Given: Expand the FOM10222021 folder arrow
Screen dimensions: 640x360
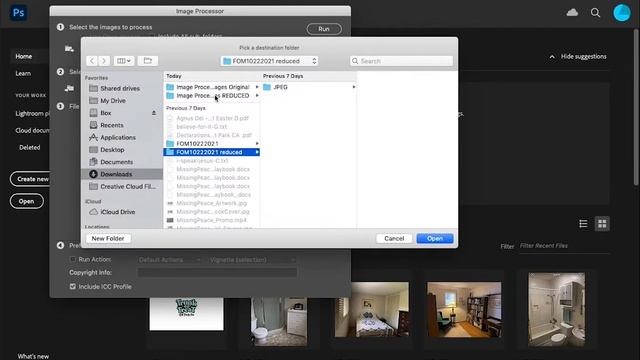Looking at the screenshot, I should 257,144.
